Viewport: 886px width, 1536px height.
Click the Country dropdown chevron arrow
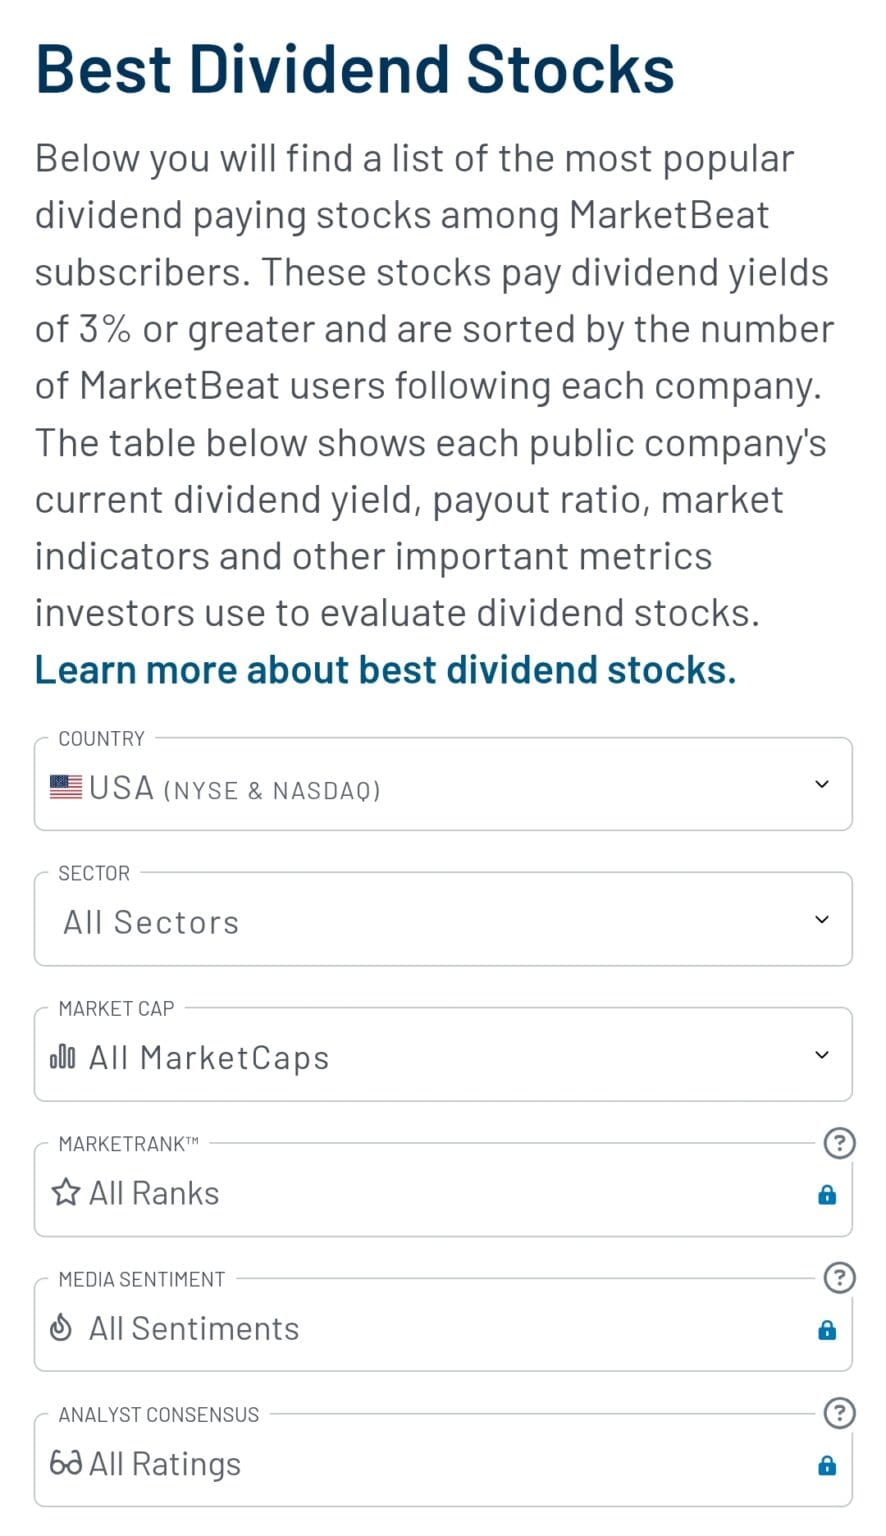[820, 784]
